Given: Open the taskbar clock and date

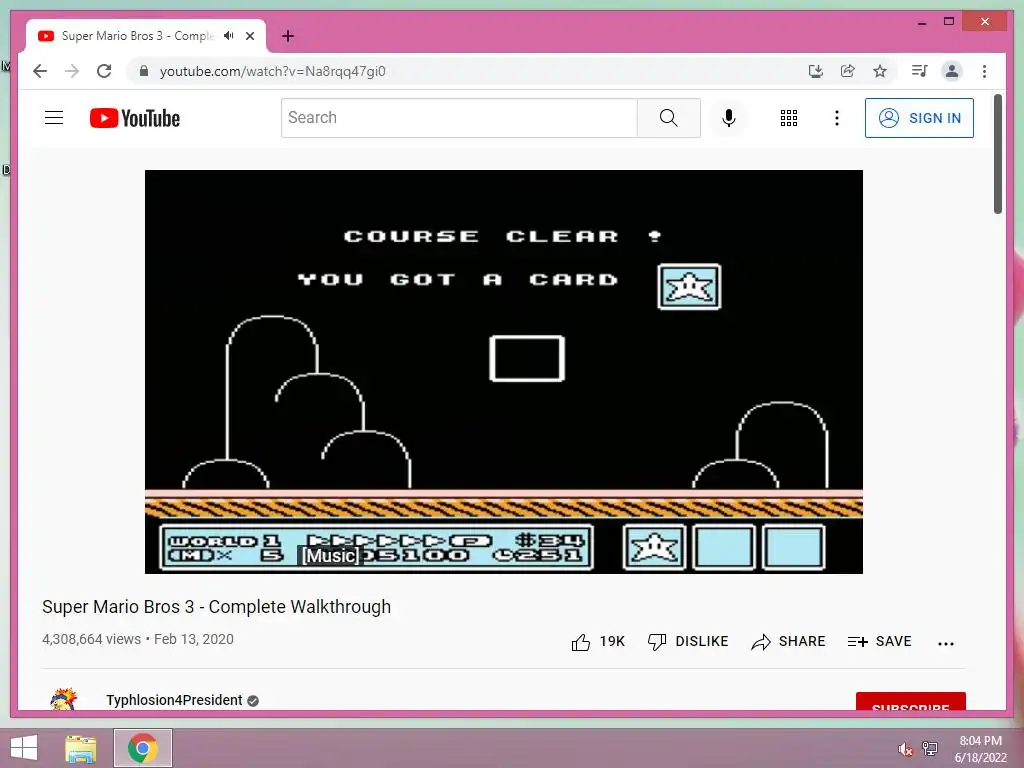Looking at the screenshot, I should tap(980, 749).
